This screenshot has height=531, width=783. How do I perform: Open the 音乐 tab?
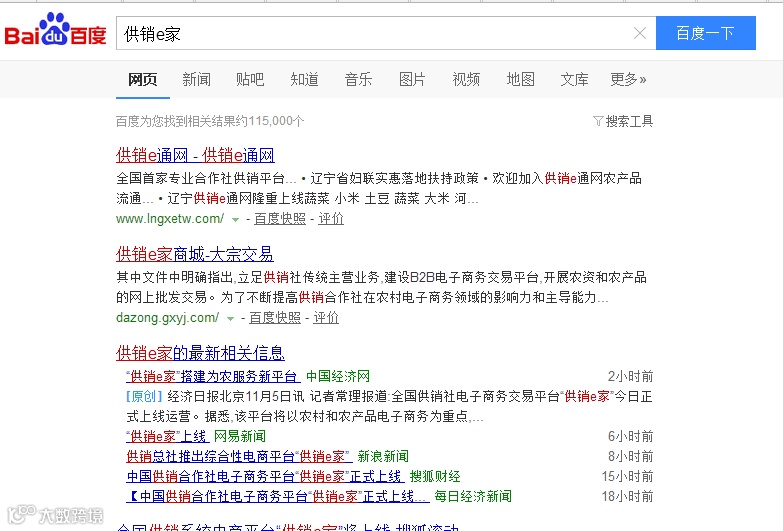358,79
